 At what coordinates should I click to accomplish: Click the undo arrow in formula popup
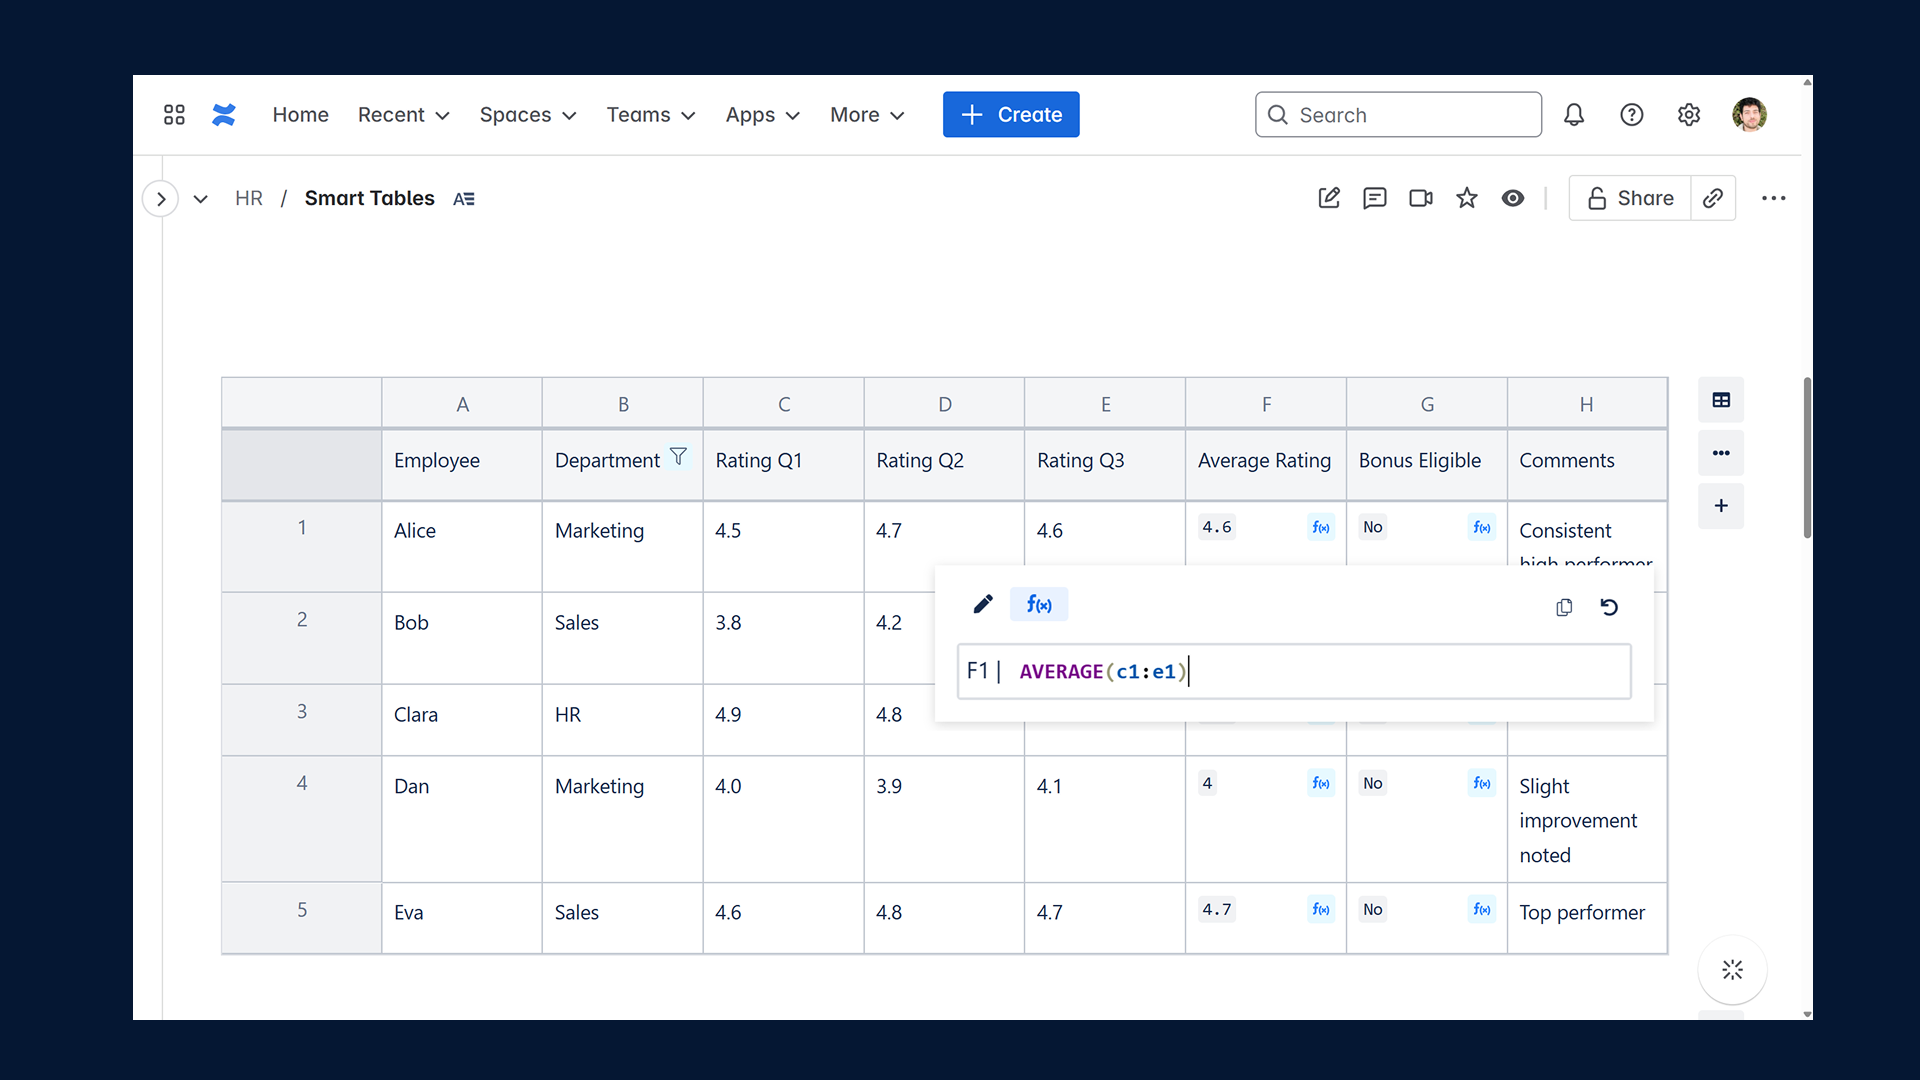1609,607
